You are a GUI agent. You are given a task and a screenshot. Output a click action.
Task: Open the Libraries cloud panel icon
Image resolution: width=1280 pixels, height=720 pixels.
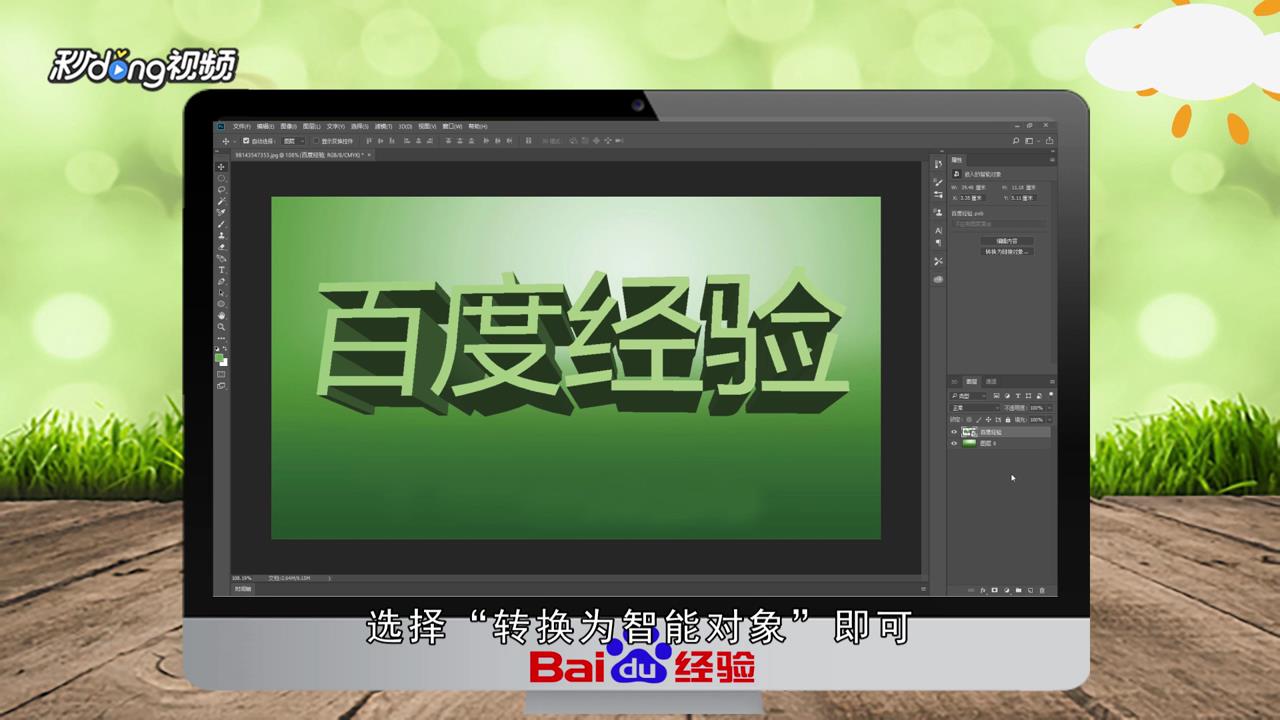point(938,279)
